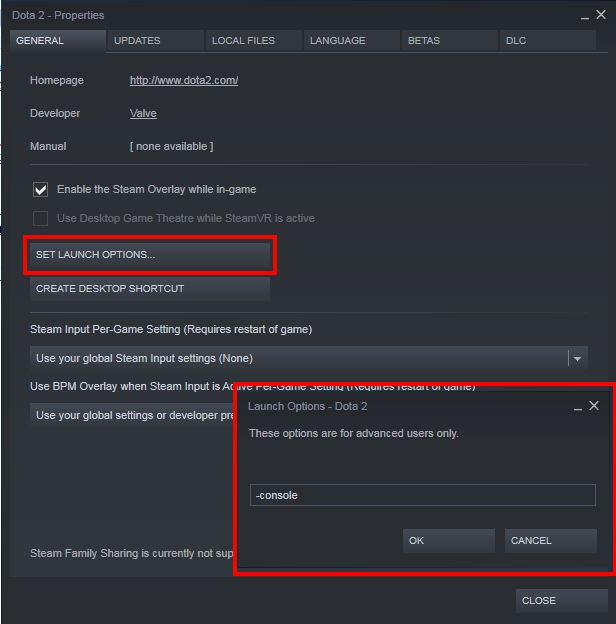Viewport: 616px width, 624px height.
Task: Click the 'Developer' label
Action: click(x=55, y=113)
